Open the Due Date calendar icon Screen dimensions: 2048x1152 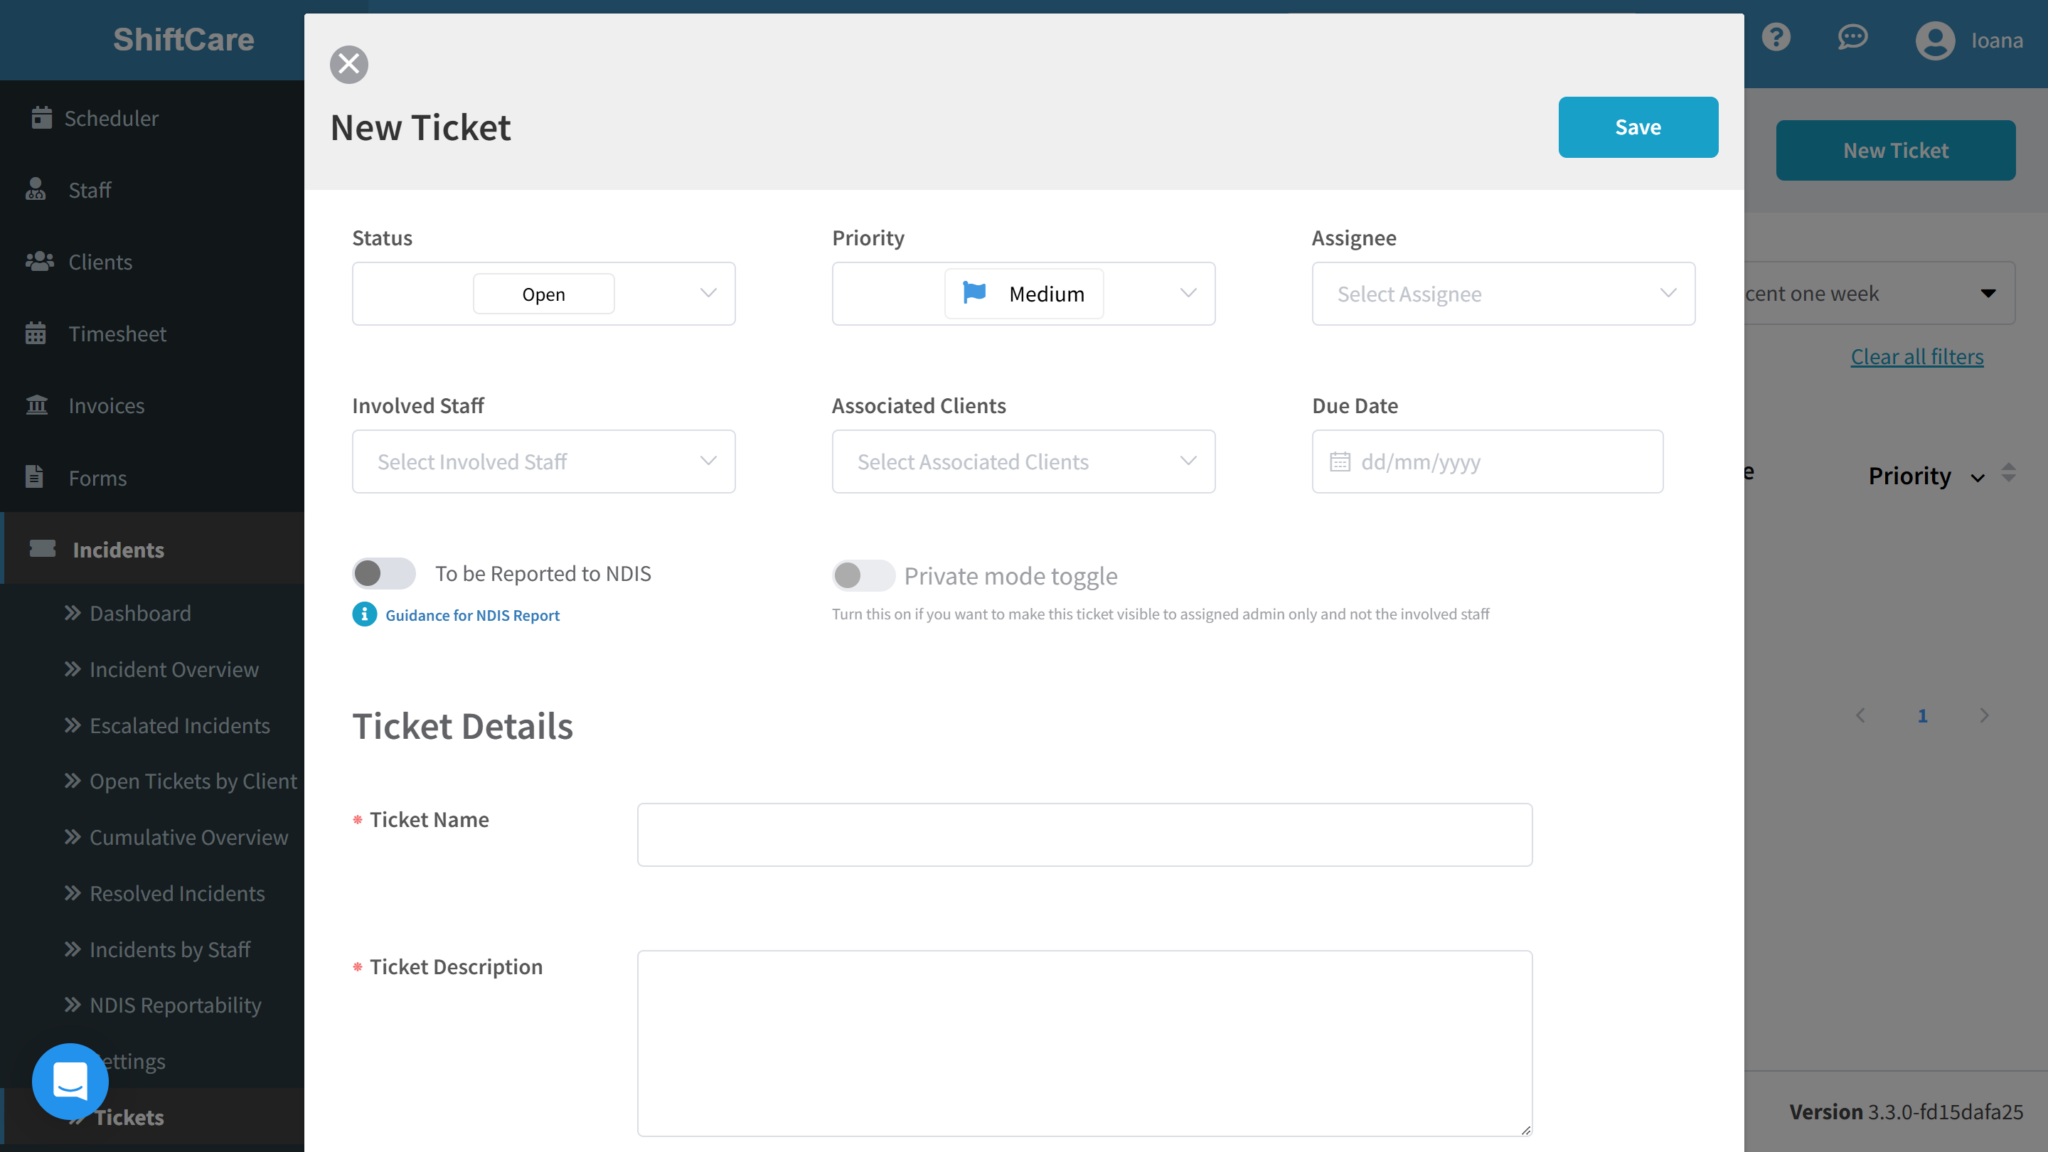[x=1340, y=461]
